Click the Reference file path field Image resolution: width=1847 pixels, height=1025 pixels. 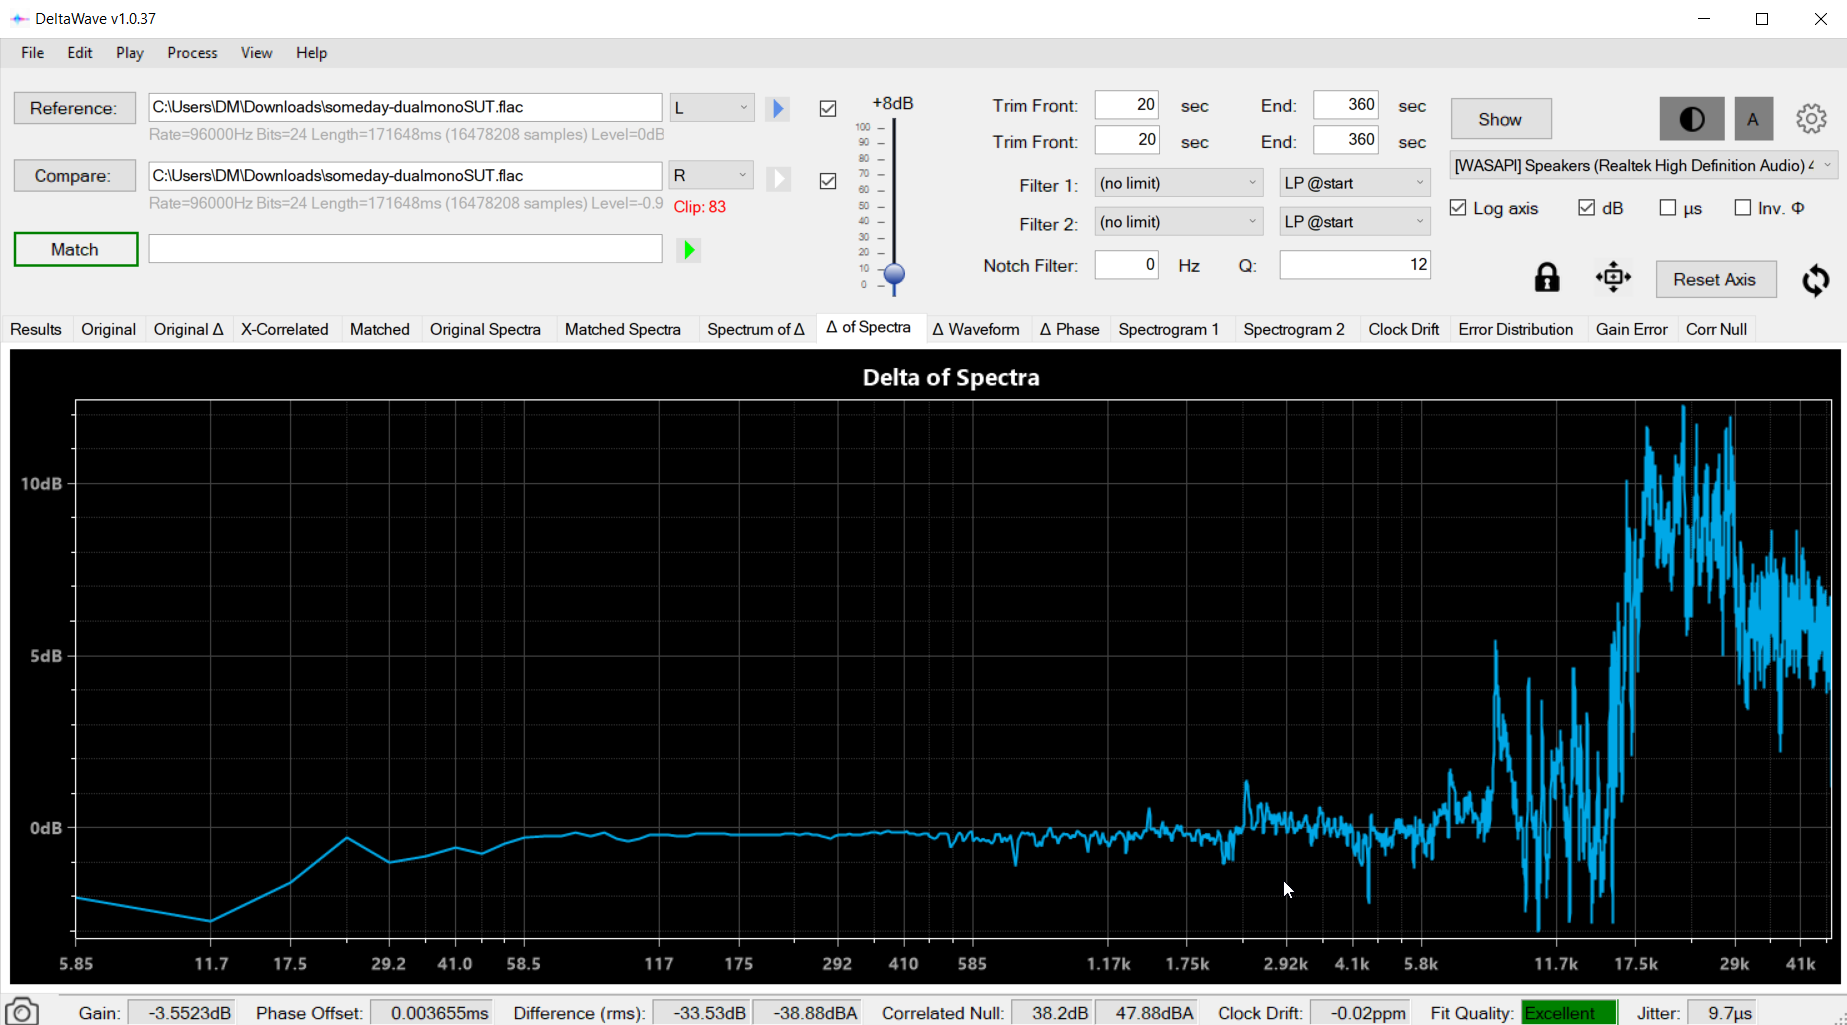tap(405, 107)
